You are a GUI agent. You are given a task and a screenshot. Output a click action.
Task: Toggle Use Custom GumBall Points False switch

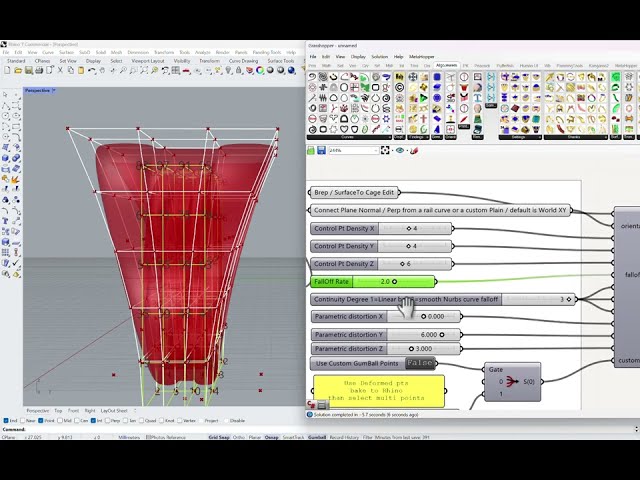click(420, 363)
